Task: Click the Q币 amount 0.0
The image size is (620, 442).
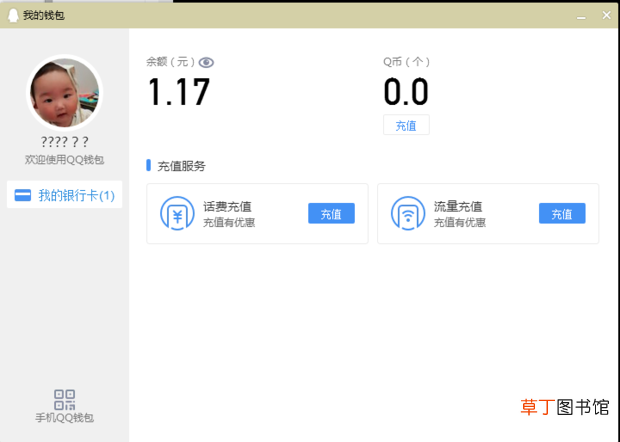Action: [406, 92]
